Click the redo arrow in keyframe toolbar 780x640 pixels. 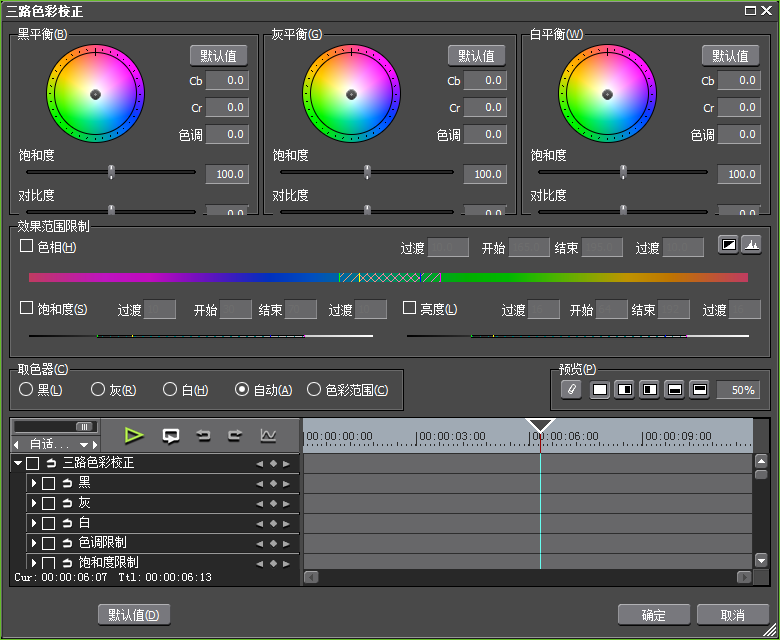(x=235, y=435)
